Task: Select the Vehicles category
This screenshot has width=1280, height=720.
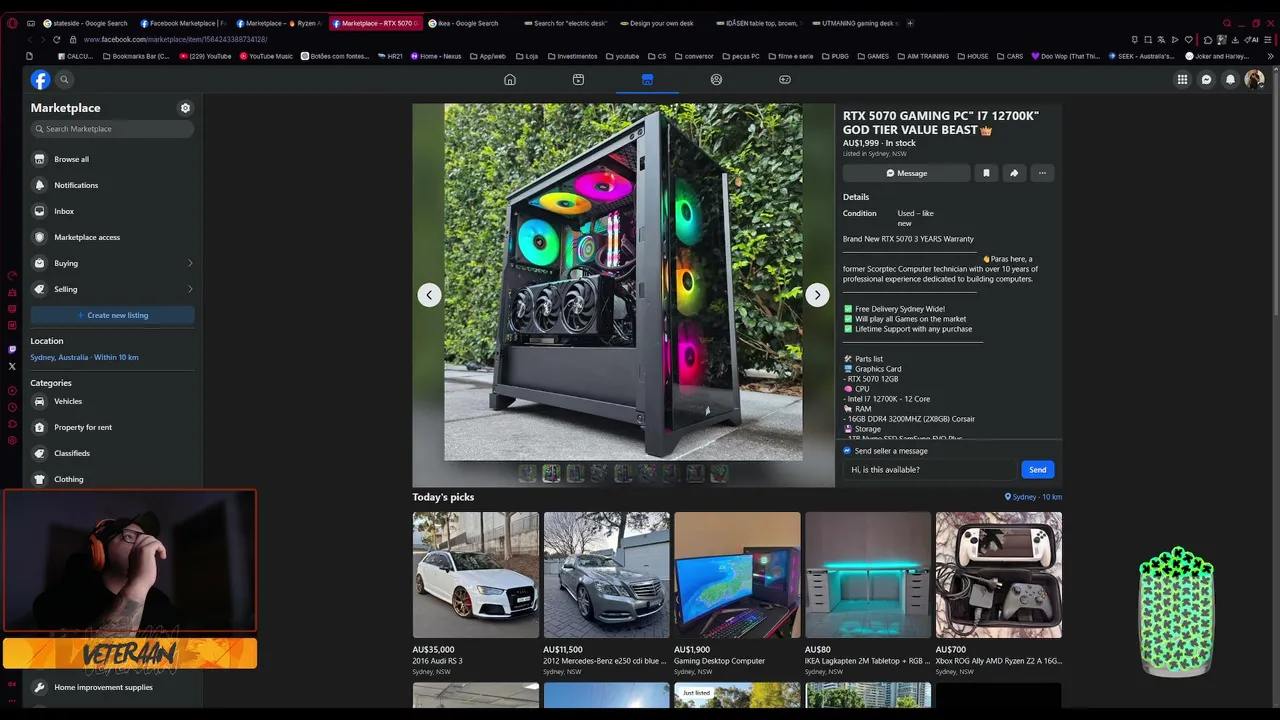Action: (x=112, y=401)
